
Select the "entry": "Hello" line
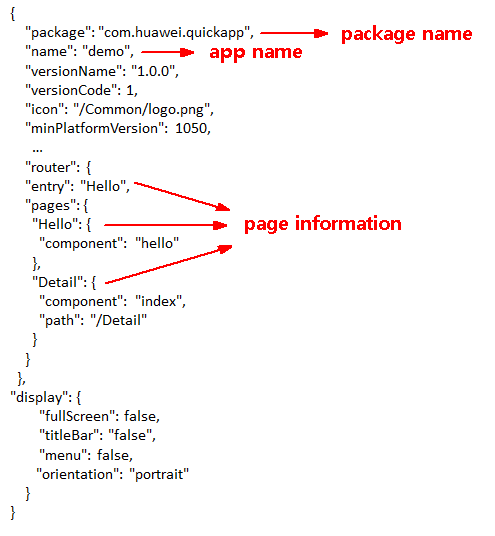click(78, 187)
